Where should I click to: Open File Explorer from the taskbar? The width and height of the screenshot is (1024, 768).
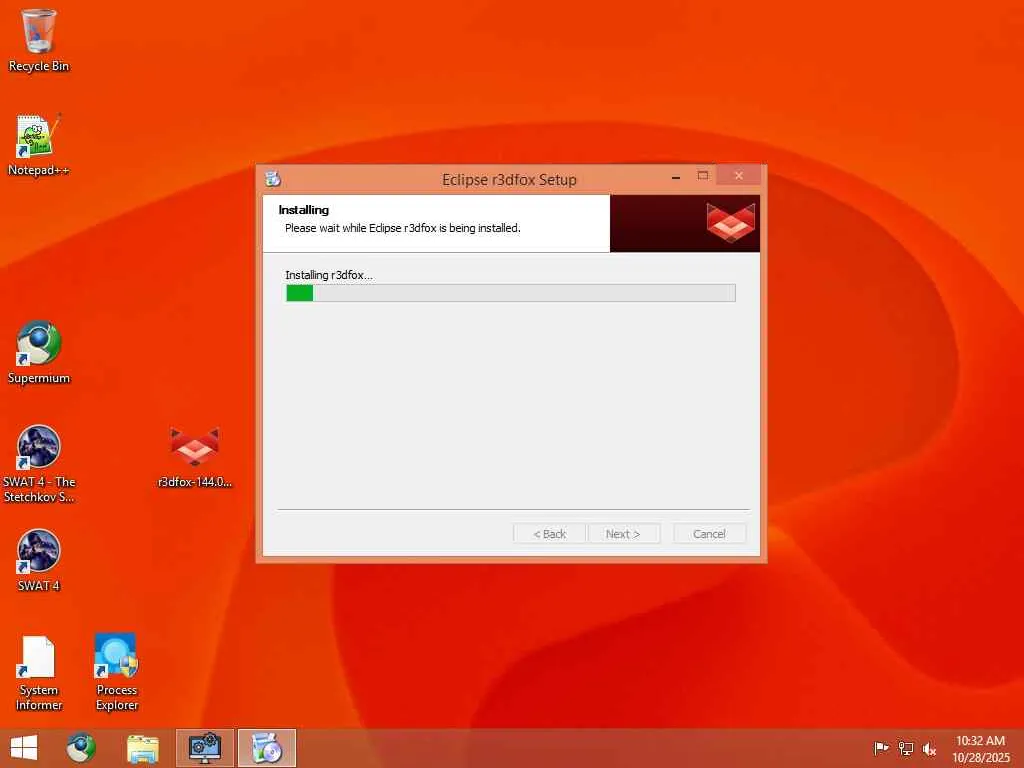143,748
